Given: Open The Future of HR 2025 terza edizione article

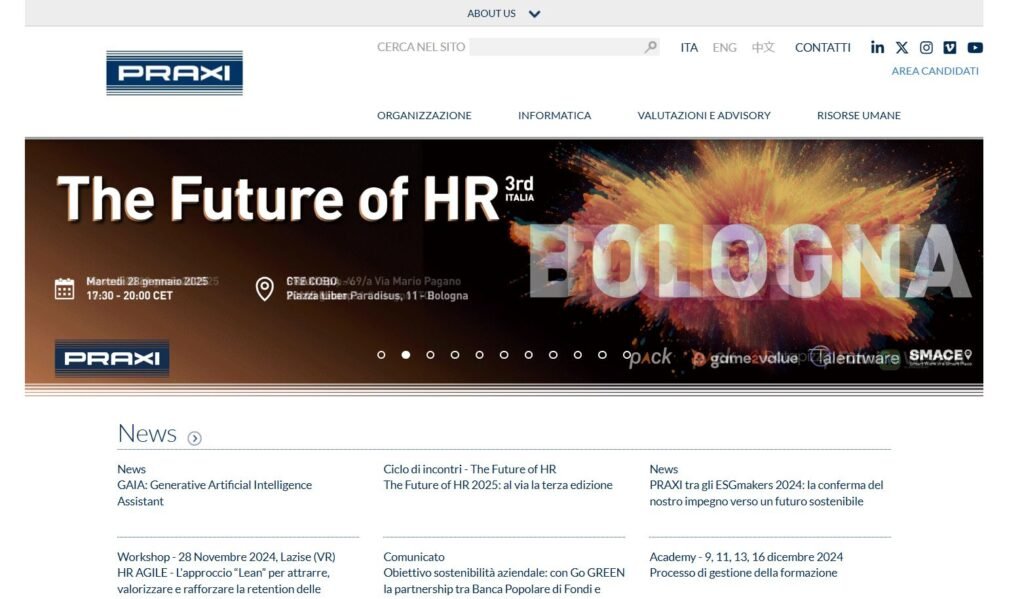Looking at the screenshot, I should point(498,485).
